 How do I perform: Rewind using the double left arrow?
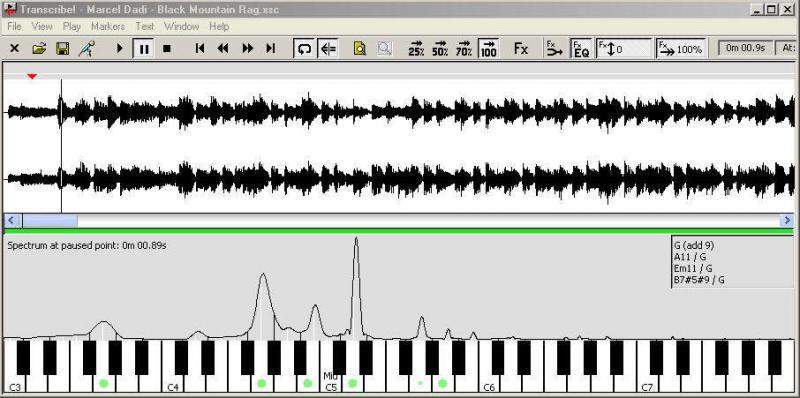click(223, 48)
